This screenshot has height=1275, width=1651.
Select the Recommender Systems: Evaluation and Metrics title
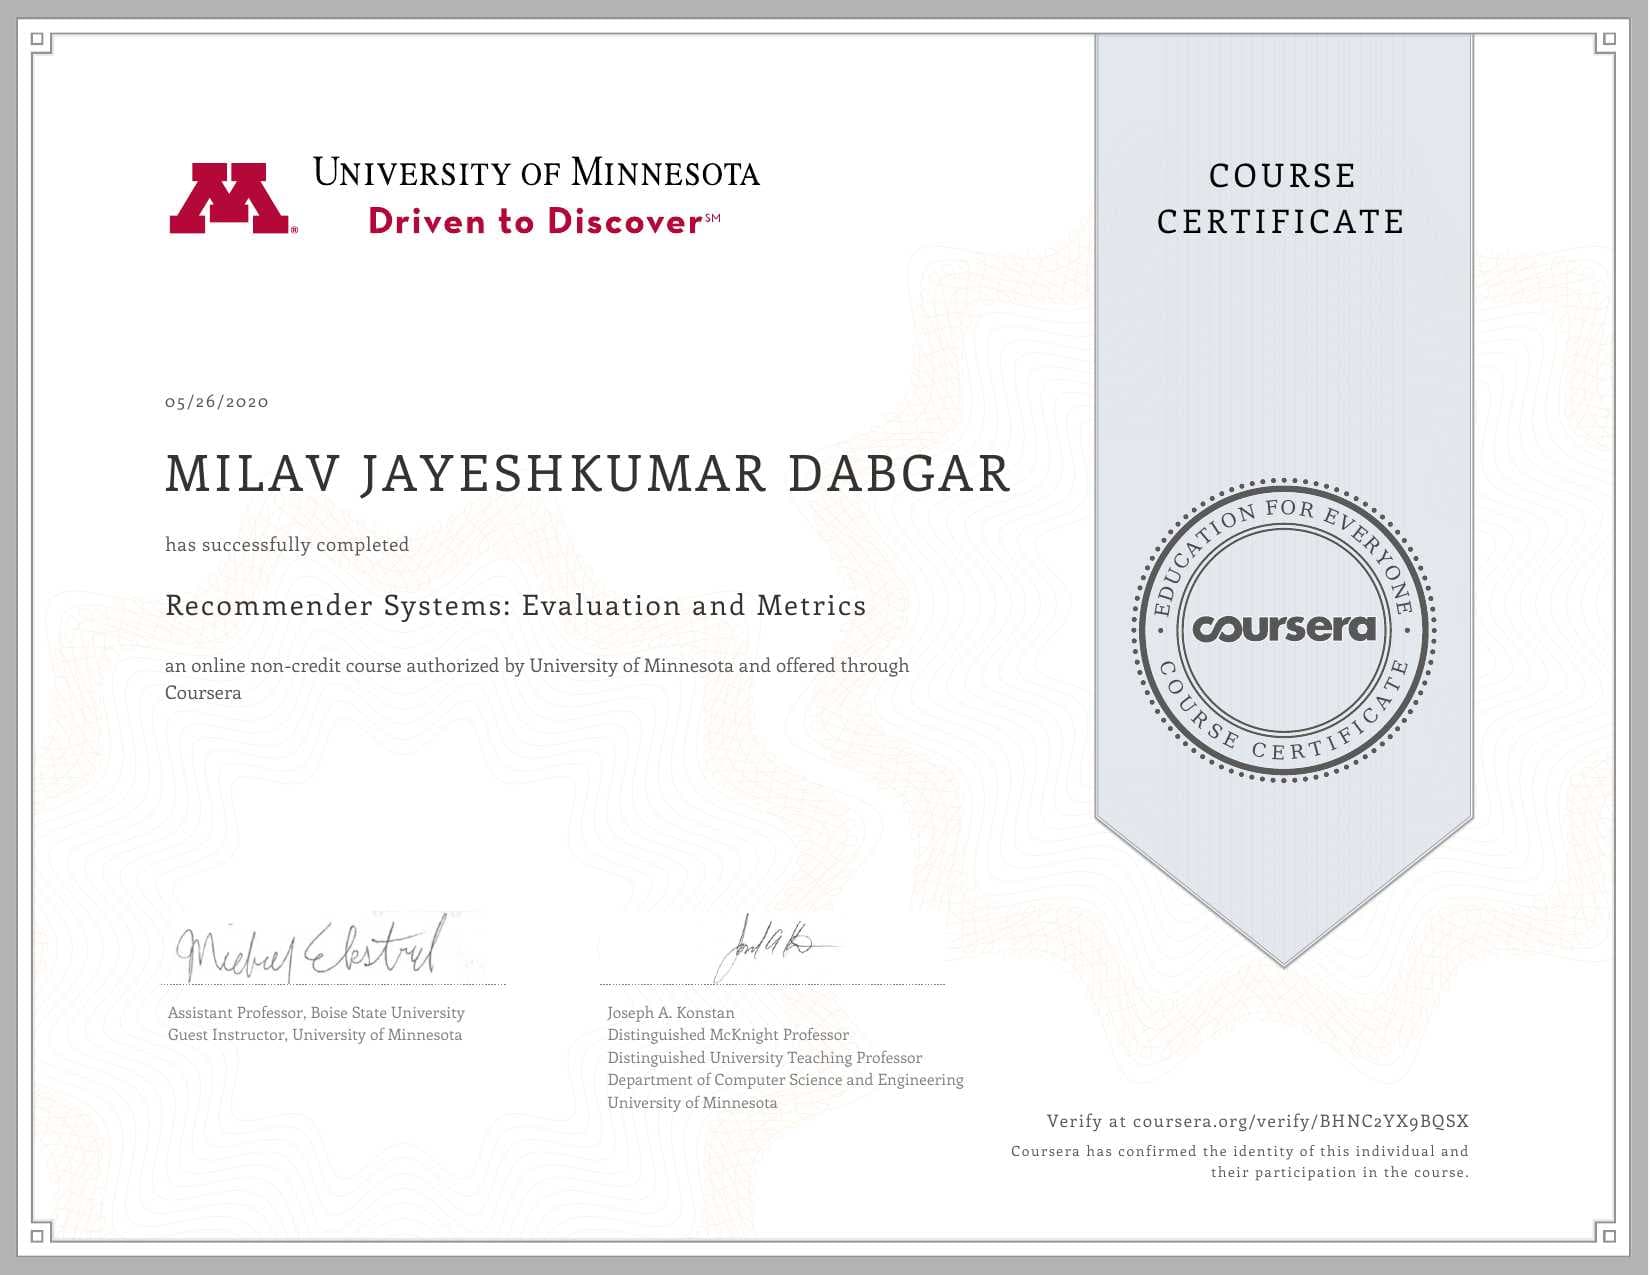coord(515,606)
